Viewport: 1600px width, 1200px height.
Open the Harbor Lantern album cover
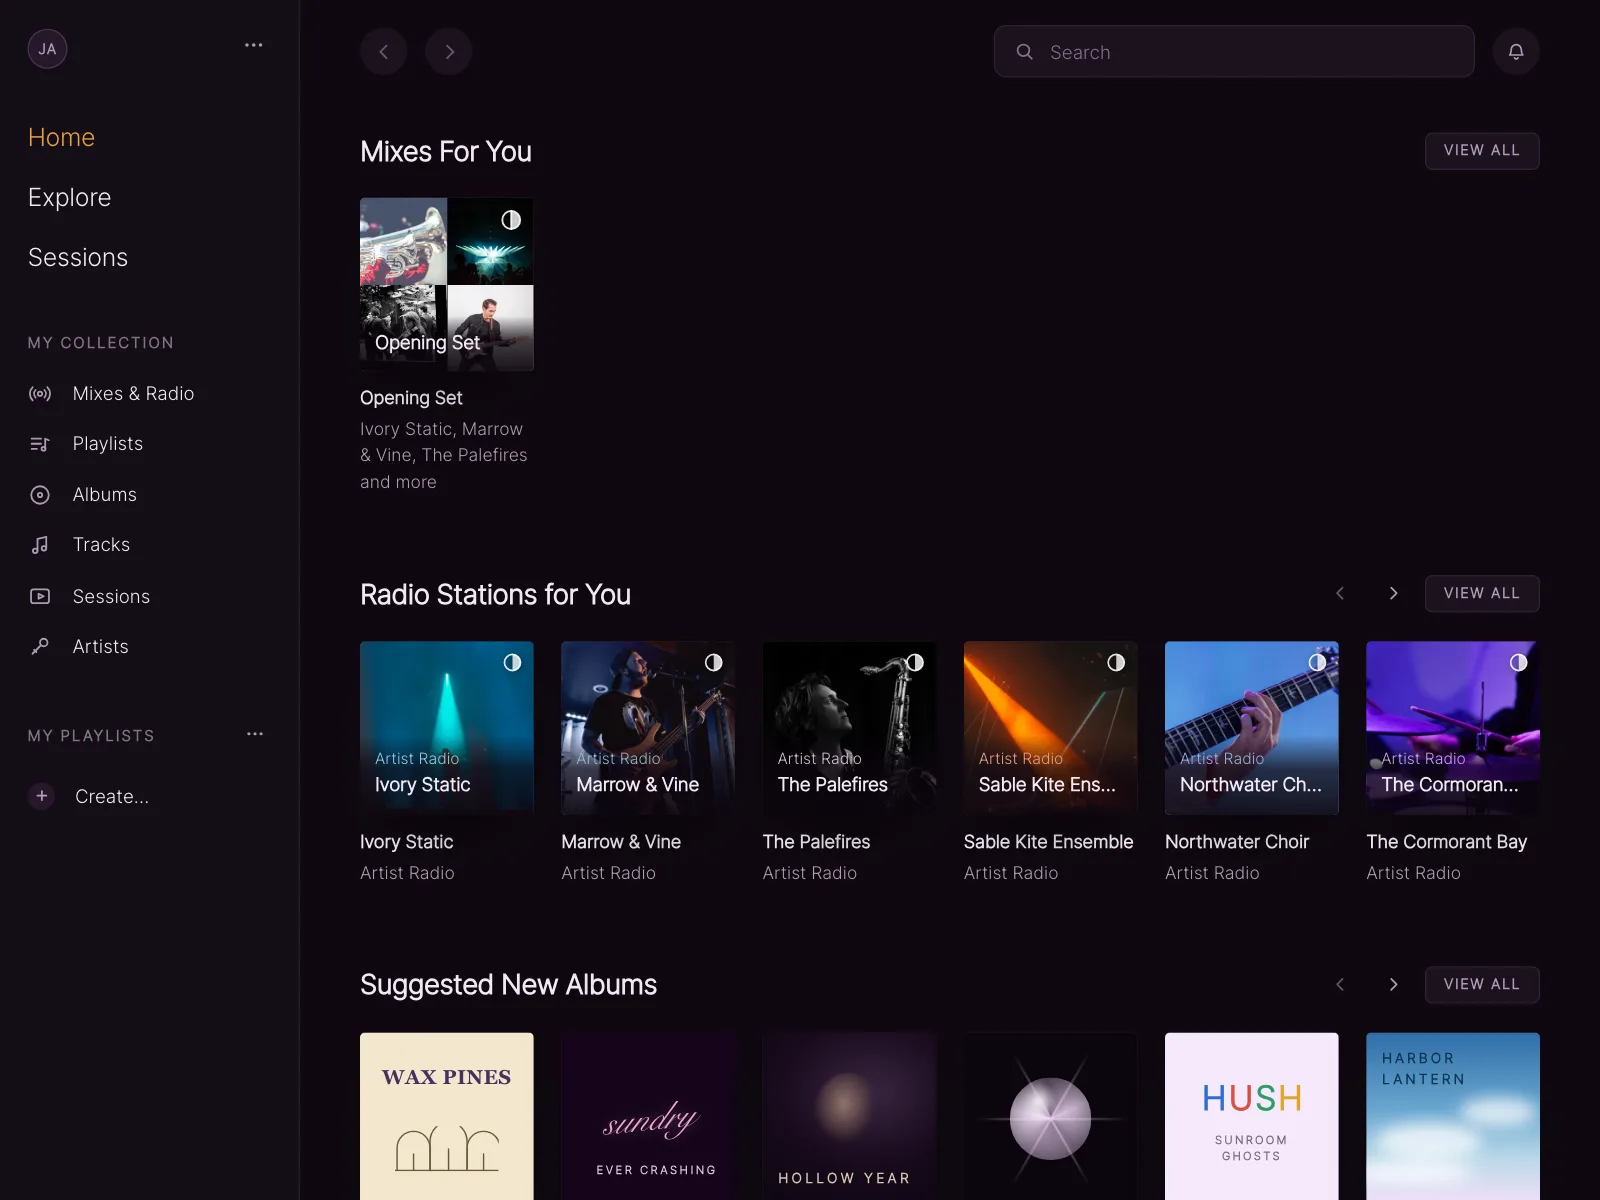click(1453, 1116)
